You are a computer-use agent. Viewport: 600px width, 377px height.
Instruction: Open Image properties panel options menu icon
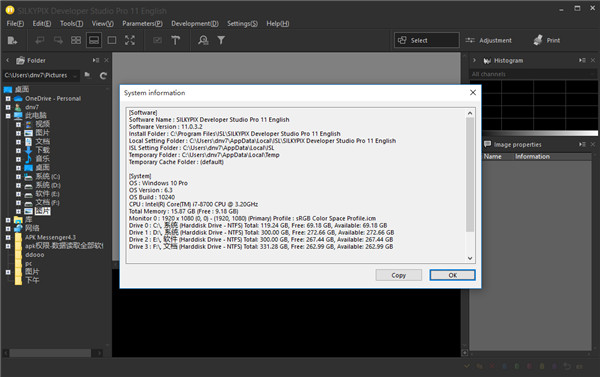point(582,144)
